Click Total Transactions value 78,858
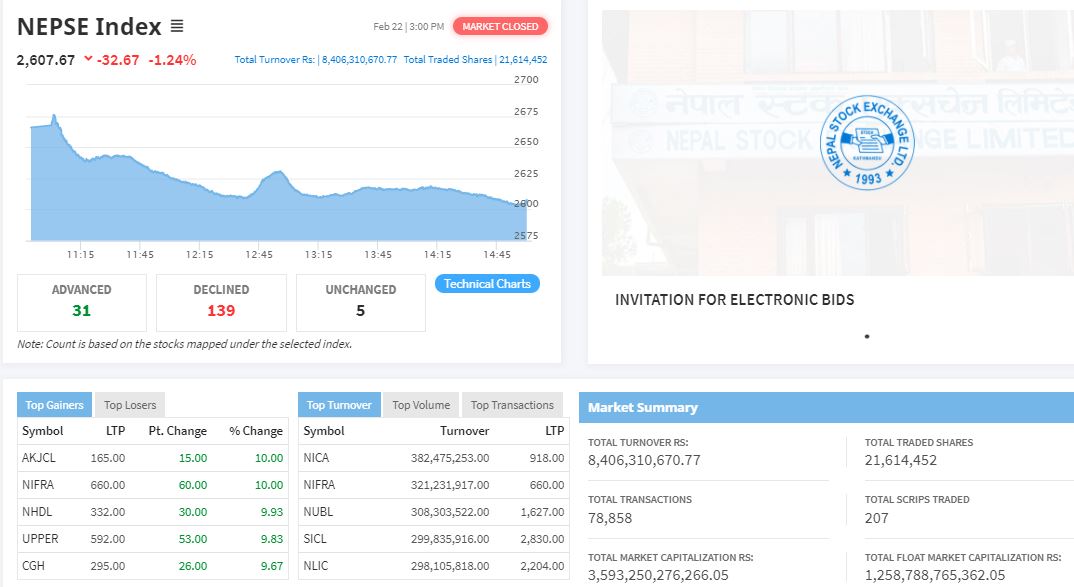 pyautogui.click(x=610, y=518)
